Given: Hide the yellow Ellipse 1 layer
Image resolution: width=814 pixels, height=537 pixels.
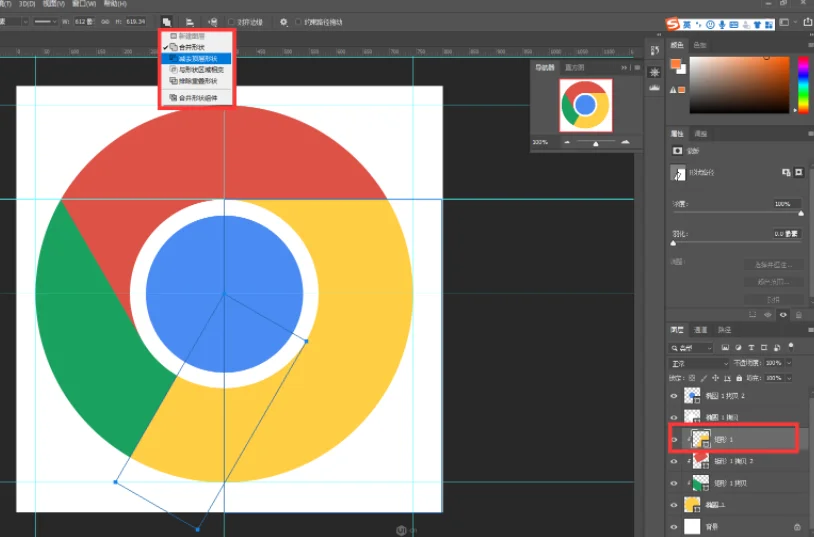Looking at the screenshot, I should pyautogui.click(x=674, y=505).
